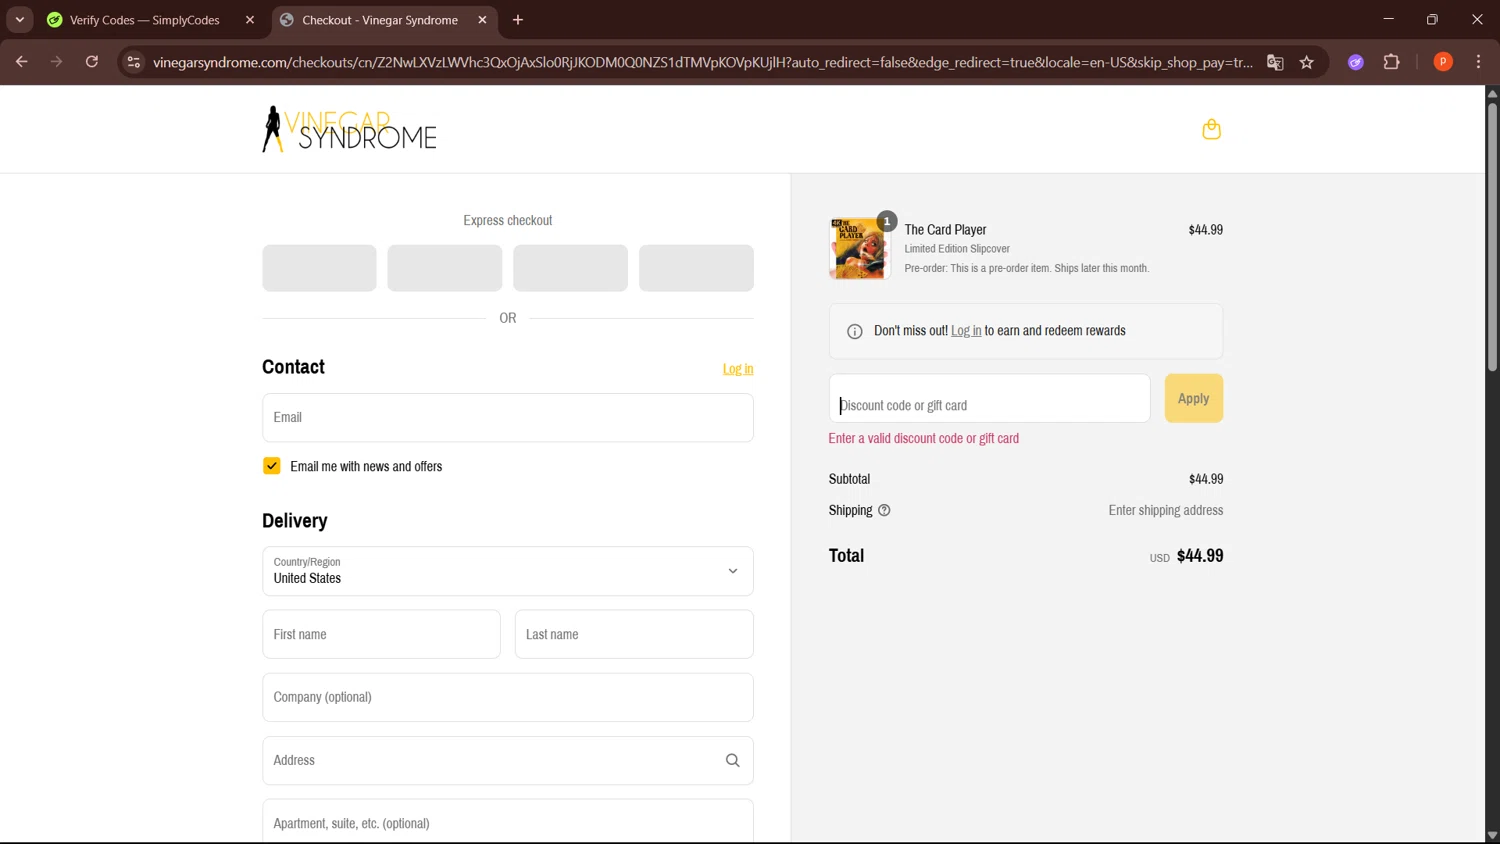Click 'Enter a valid discount code' error text
1500x844 pixels.
923,438
